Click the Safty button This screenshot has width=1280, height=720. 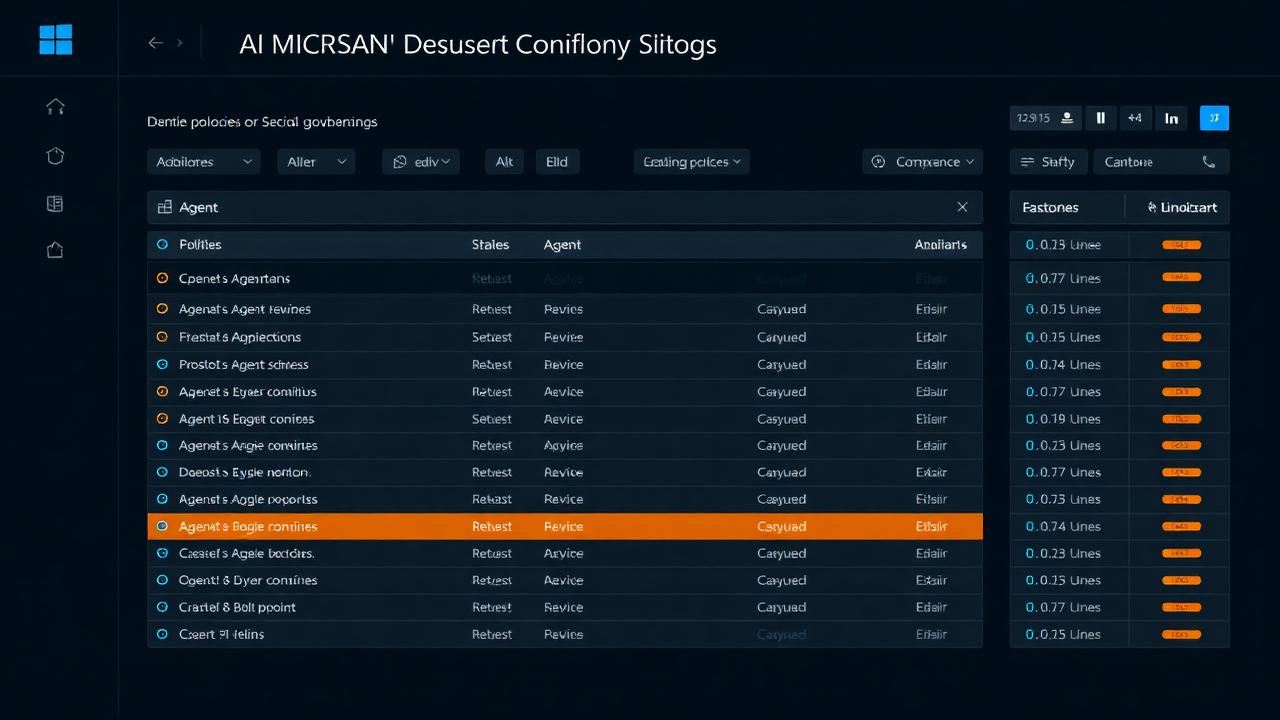[1048, 162]
